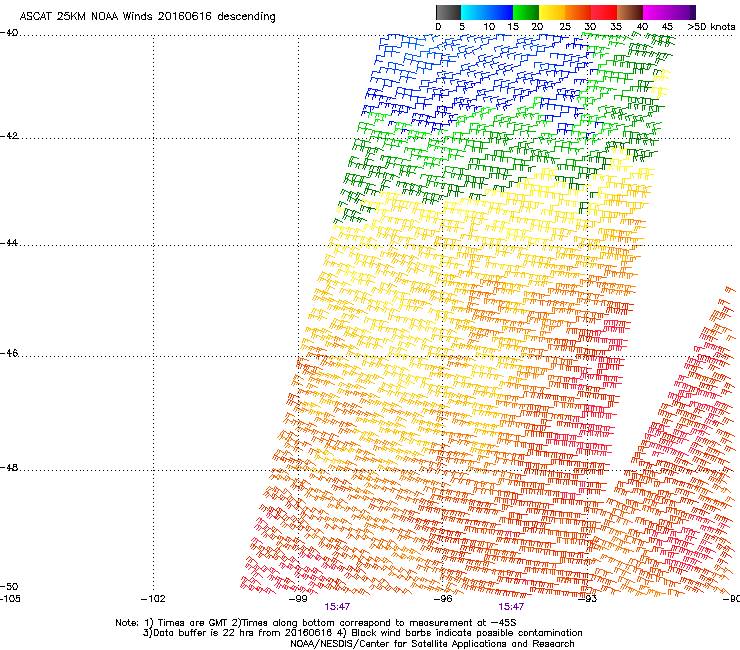Viewport: 740px width, 650px height.
Task: Click the dark purple >50 knots swatch
Action: 693,12
